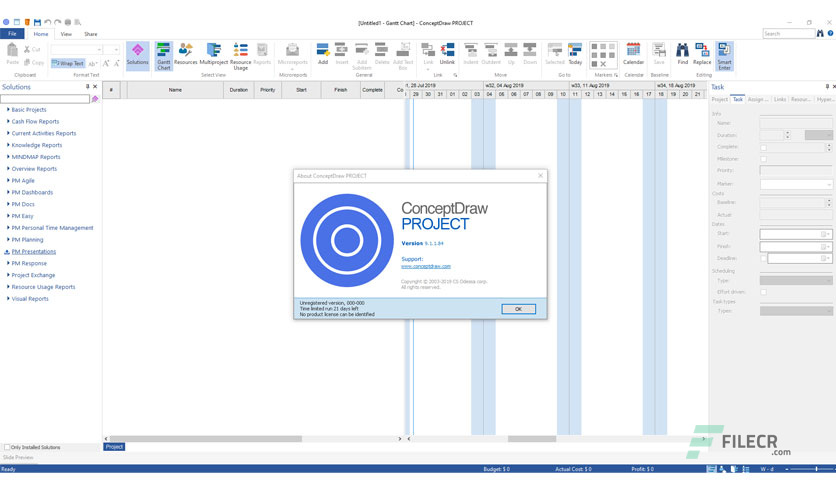Click the Name field in Task panel
The image size is (836, 484).
pyautogui.click(x=795, y=123)
